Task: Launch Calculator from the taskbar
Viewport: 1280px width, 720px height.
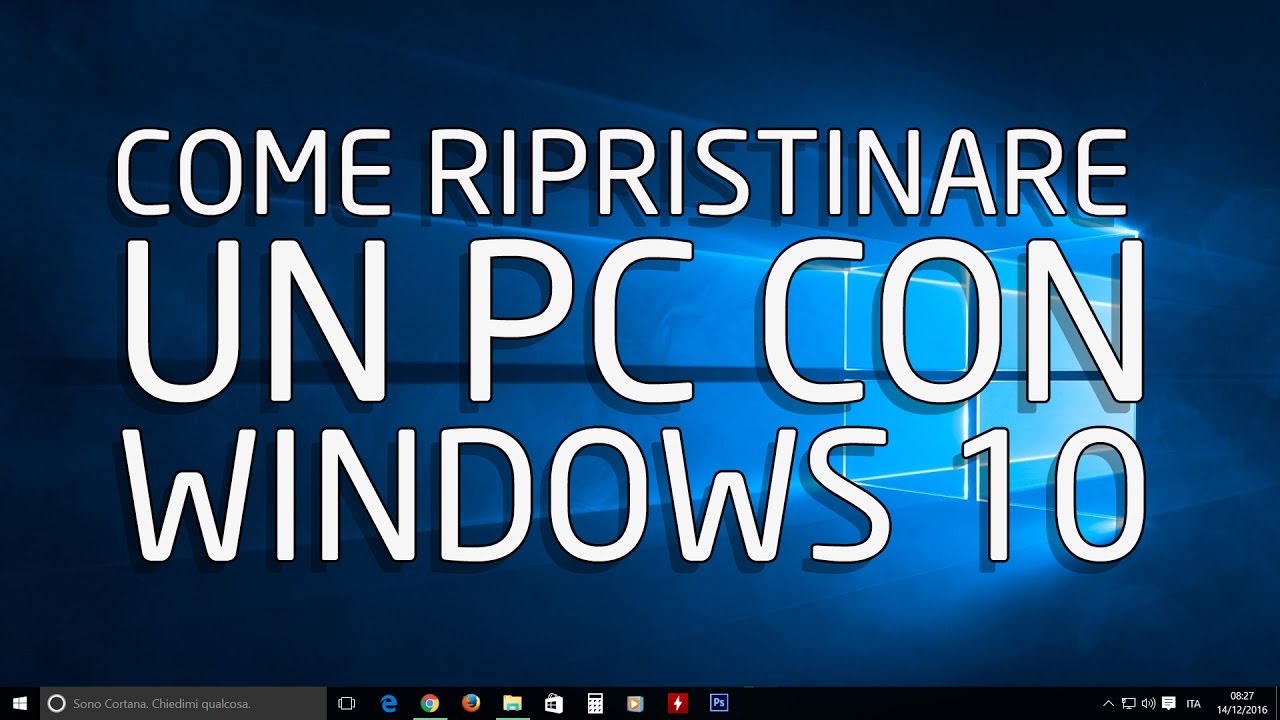Action: click(x=595, y=703)
